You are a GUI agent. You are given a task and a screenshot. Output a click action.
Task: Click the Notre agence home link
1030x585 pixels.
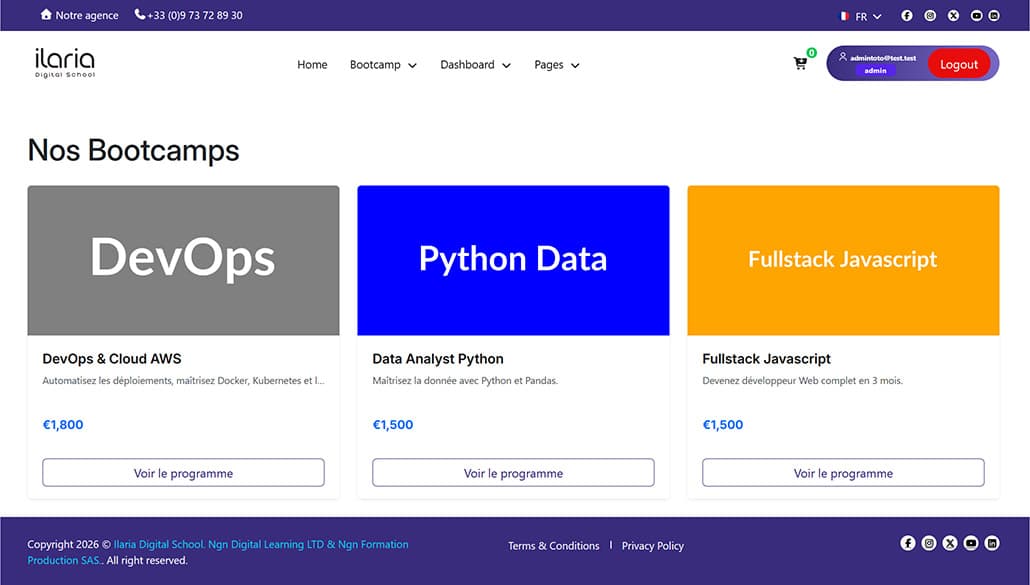[79, 15]
